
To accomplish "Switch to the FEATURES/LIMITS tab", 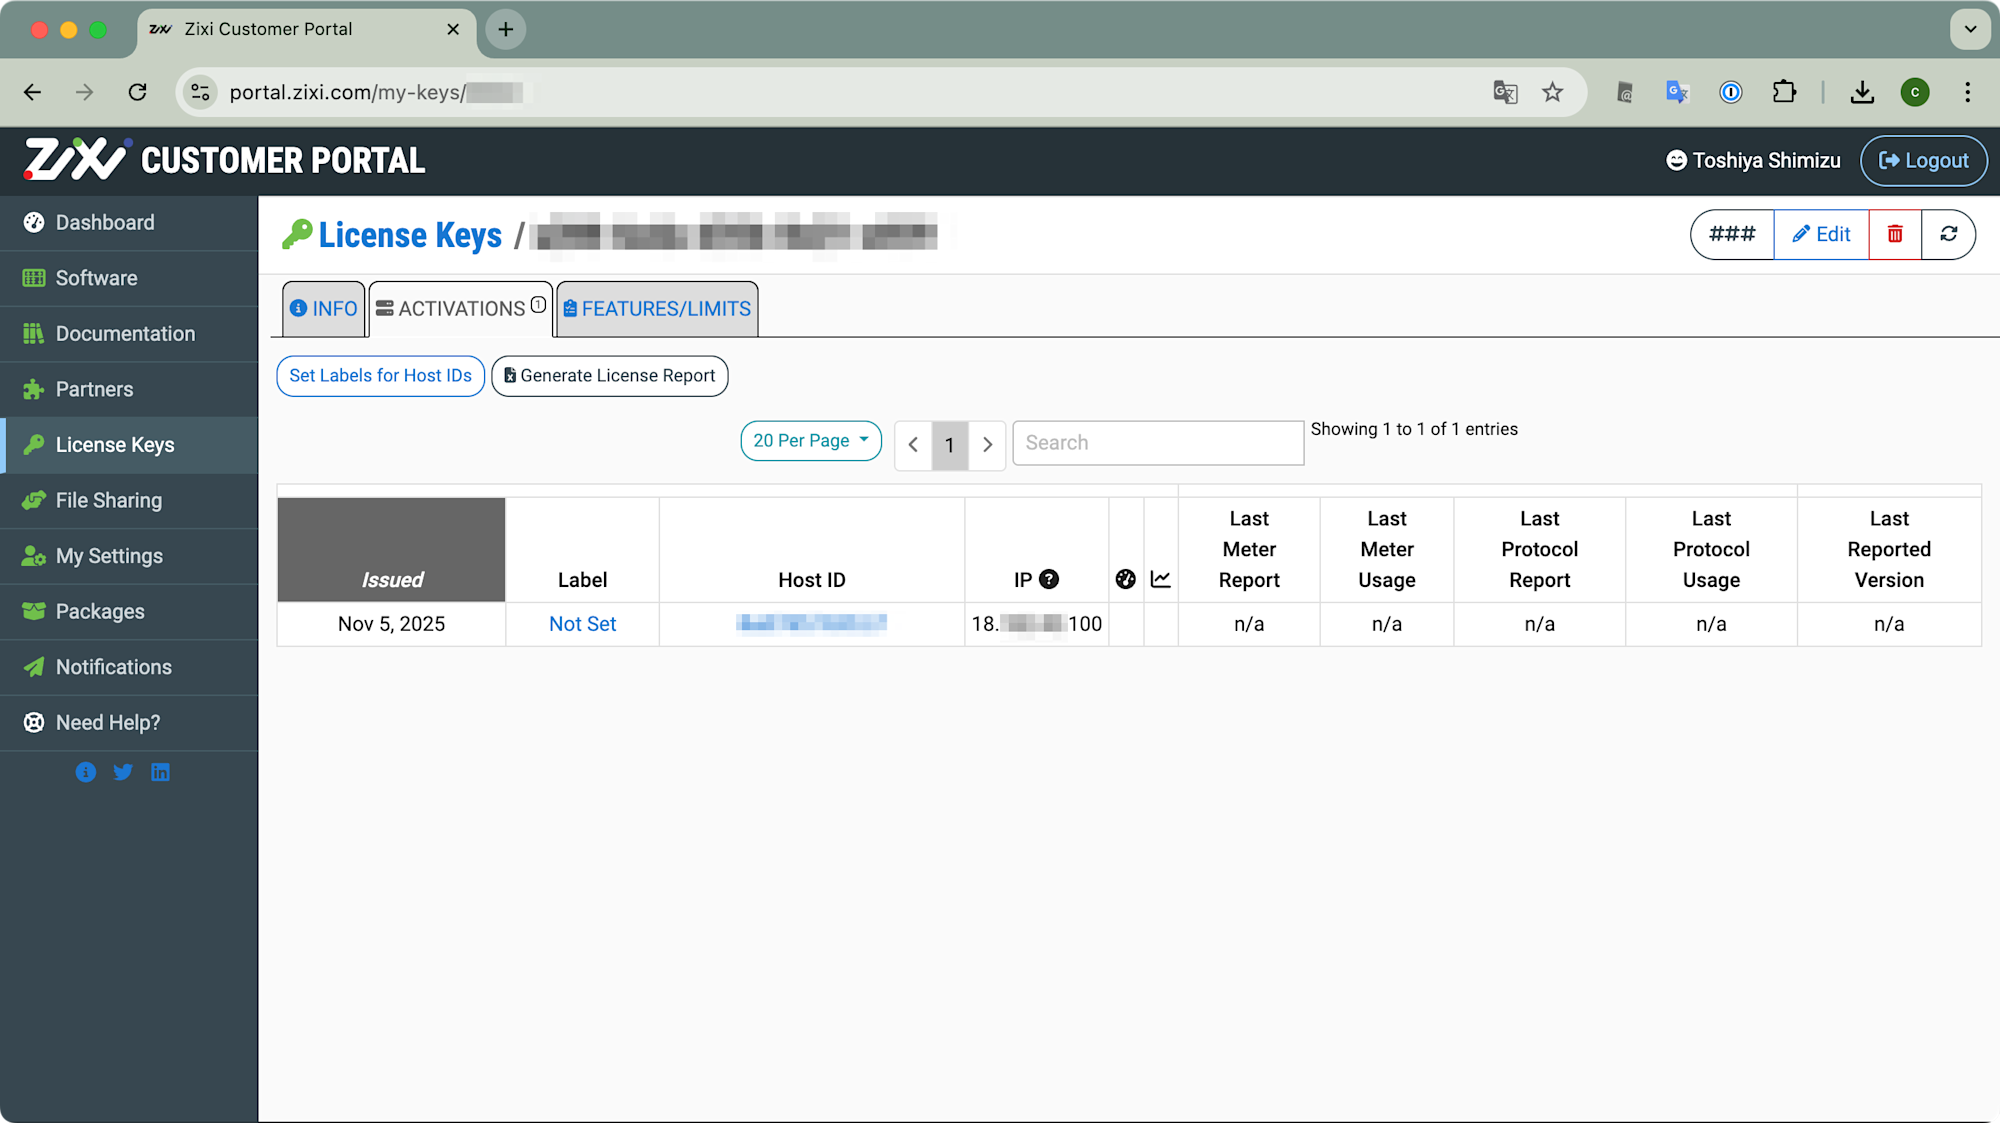I will pyautogui.click(x=657, y=309).
